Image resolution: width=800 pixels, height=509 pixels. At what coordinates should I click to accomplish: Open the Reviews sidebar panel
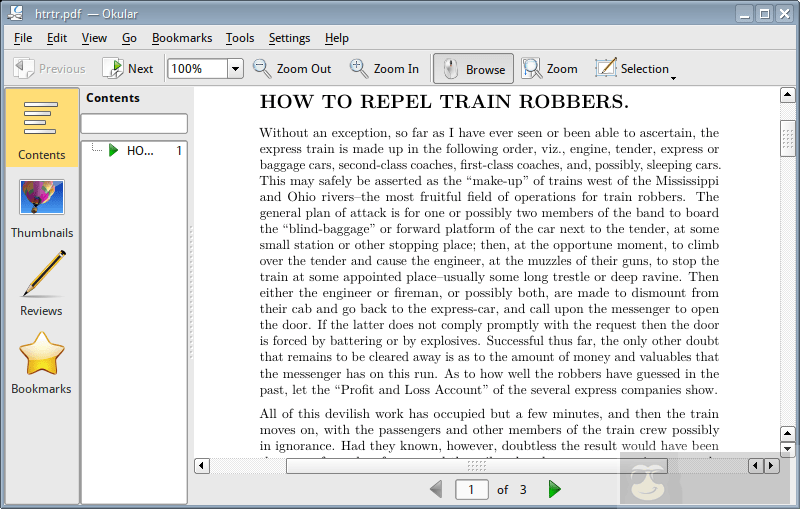tap(42, 284)
